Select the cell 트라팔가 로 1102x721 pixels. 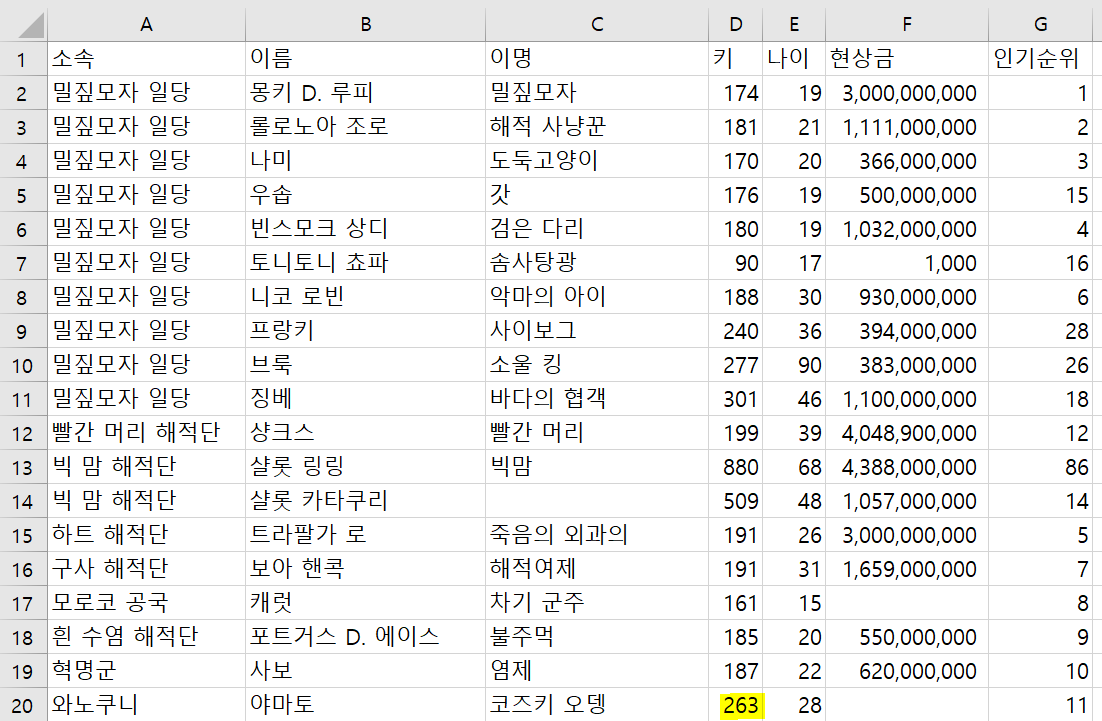click(x=365, y=534)
